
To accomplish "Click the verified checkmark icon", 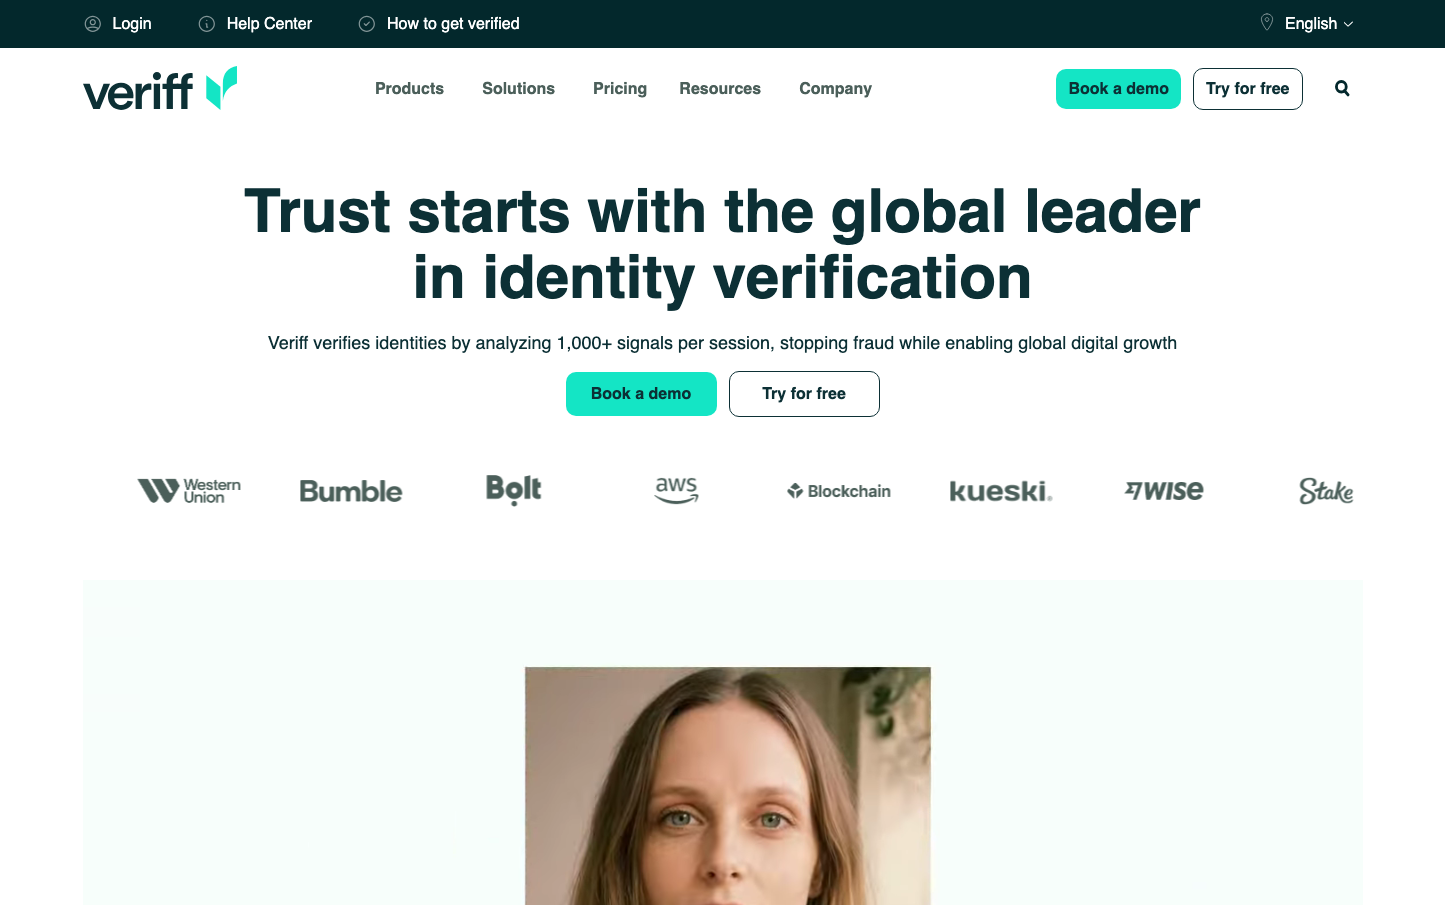I will click(367, 24).
